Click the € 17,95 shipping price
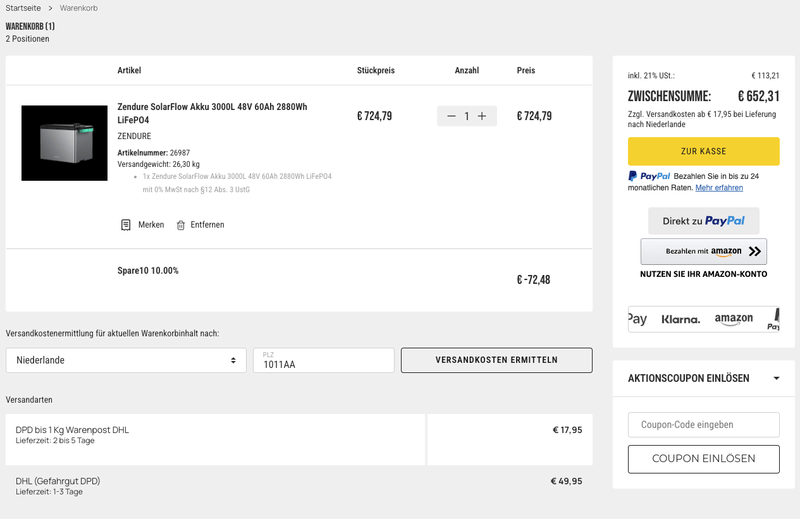The height and width of the screenshot is (519, 800). 567,430
